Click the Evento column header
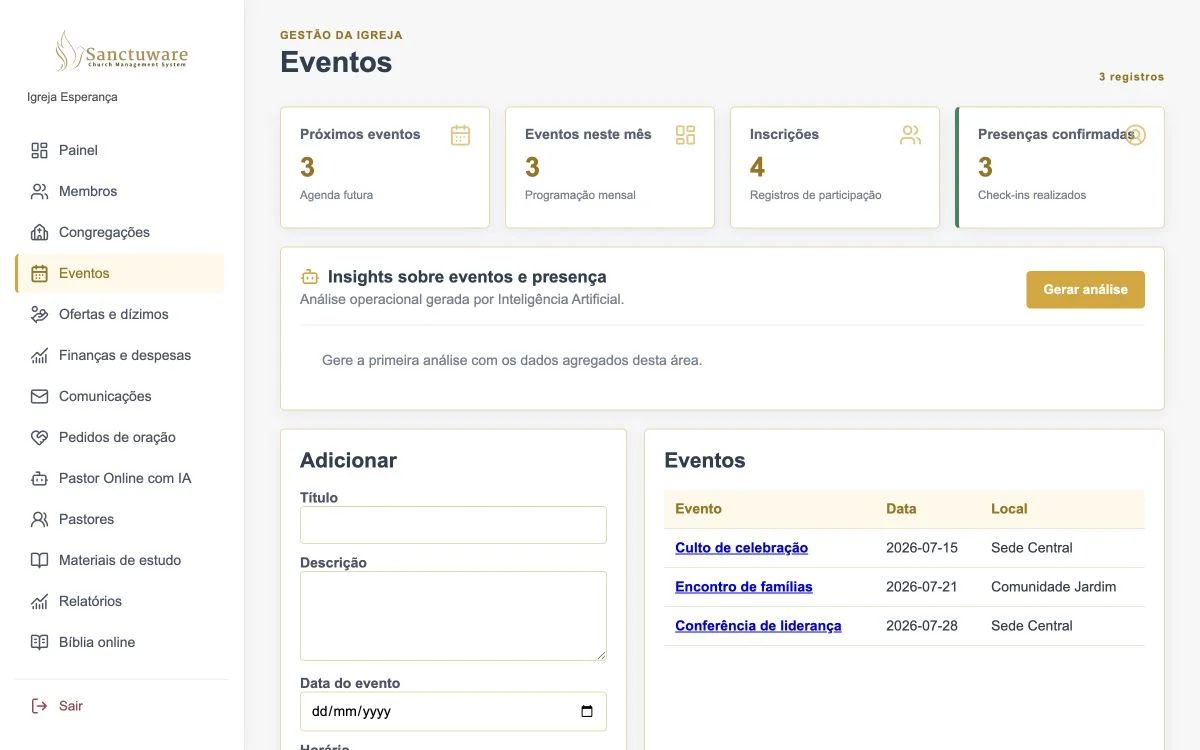This screenshot has width=1200, height=750. point(698,509)
